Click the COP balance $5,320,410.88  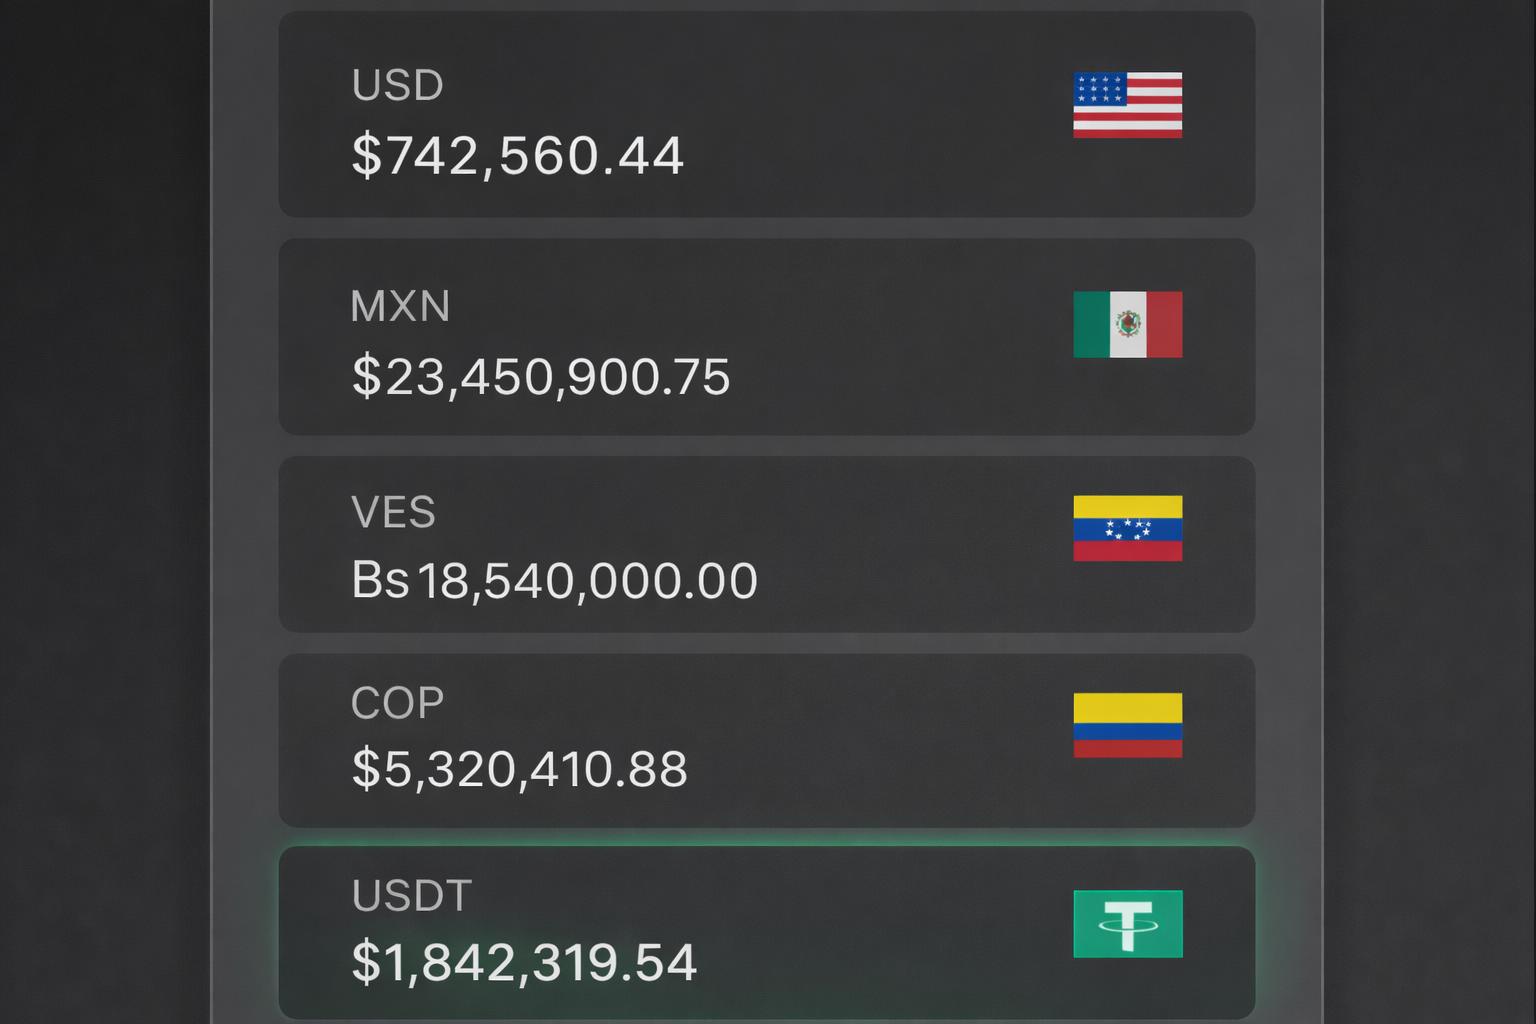tap(519, 769)
